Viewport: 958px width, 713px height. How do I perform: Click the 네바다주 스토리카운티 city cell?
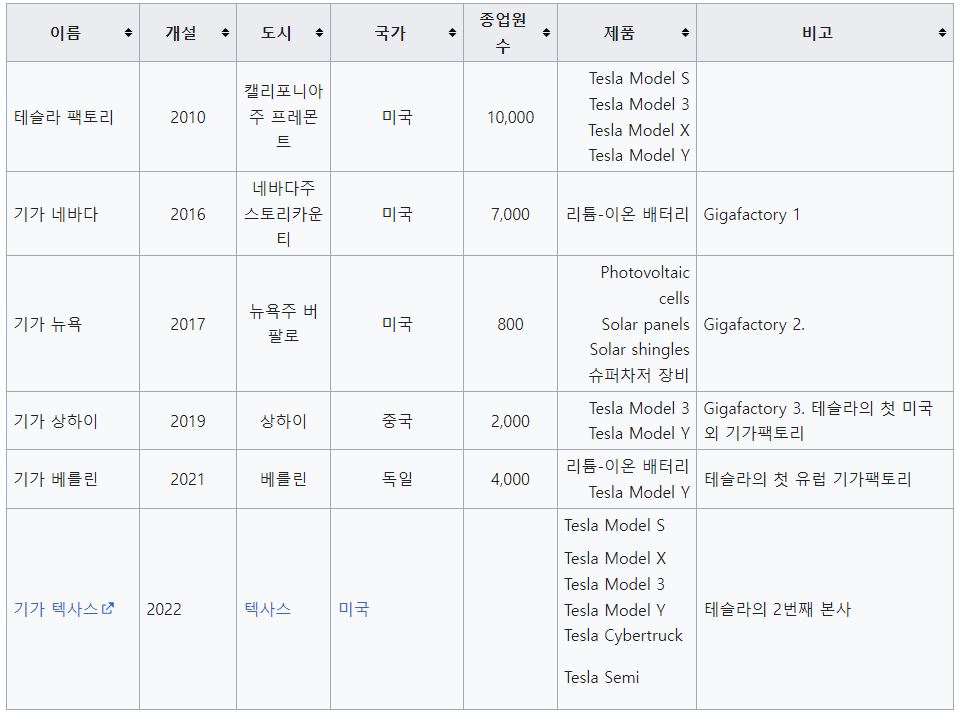pyautogui.click(x=283, y=214)
